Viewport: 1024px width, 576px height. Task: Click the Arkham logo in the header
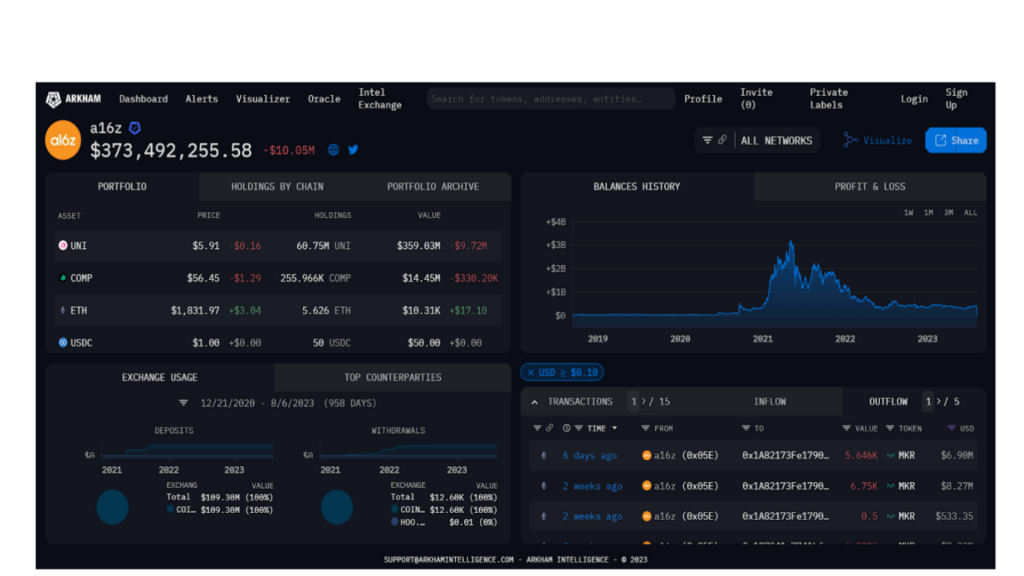click(x=73, y=99)
